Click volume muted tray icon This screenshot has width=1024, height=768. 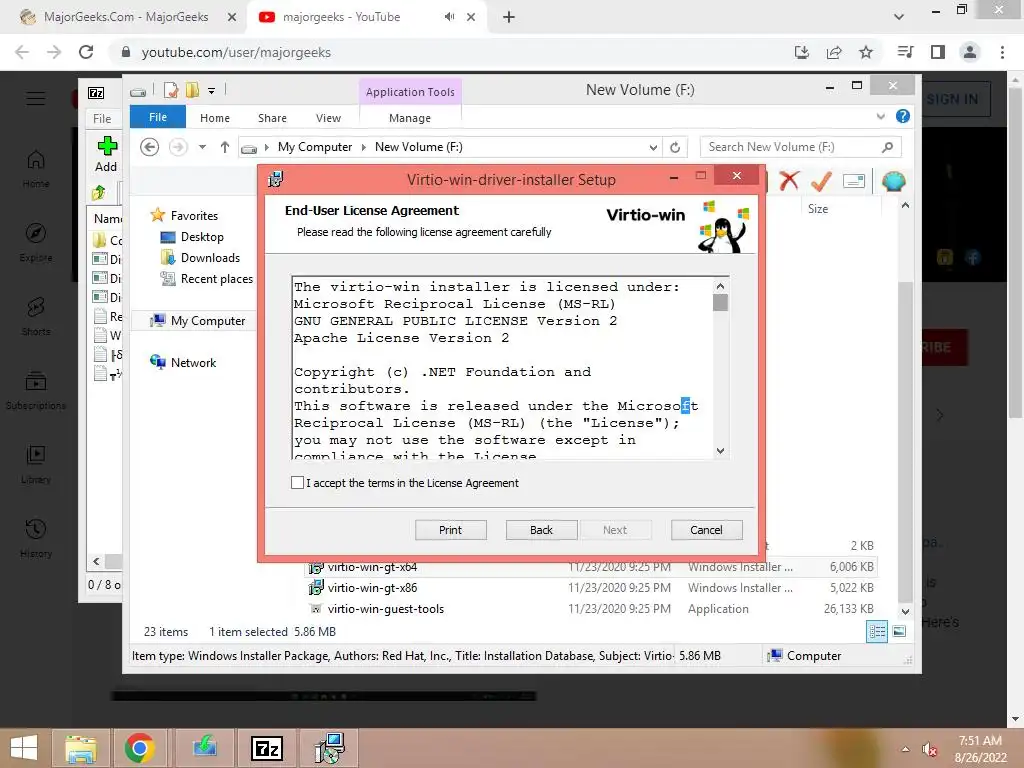[x=929, y=749]
